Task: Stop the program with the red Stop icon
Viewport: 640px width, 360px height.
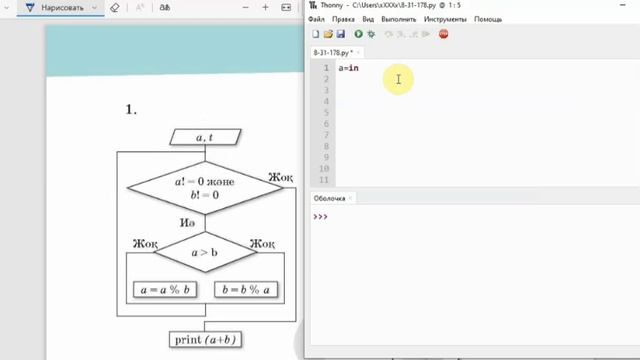Action: point(444,34)
